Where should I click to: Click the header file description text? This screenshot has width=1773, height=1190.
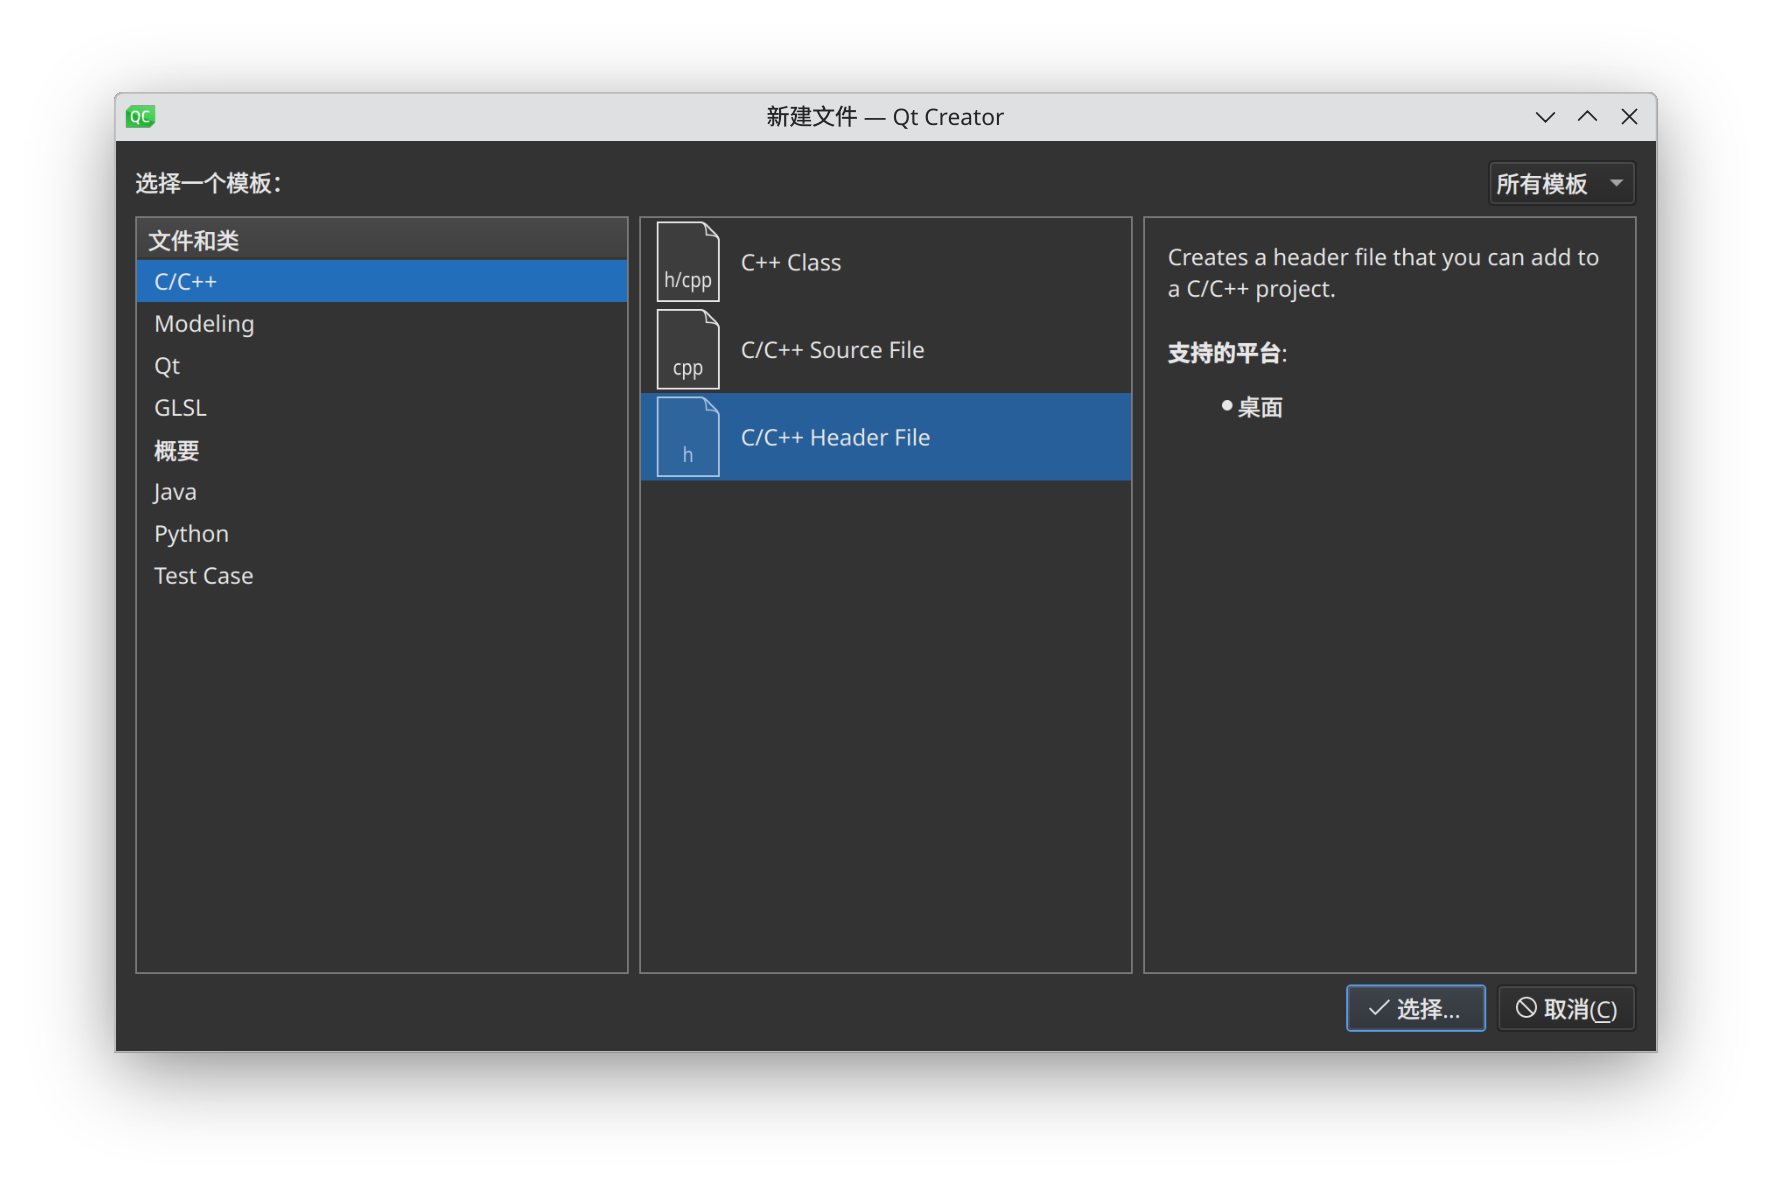point(1383,273)
